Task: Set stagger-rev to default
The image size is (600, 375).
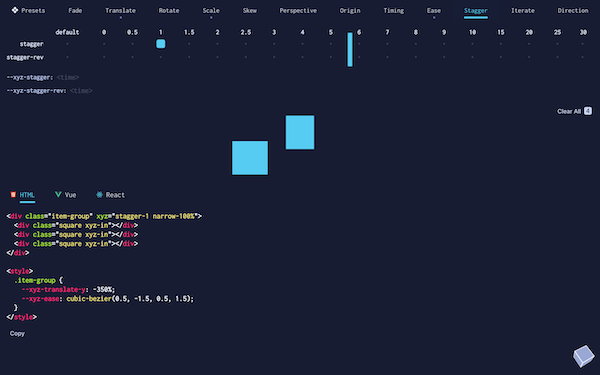Action: (x=67, y=57)
